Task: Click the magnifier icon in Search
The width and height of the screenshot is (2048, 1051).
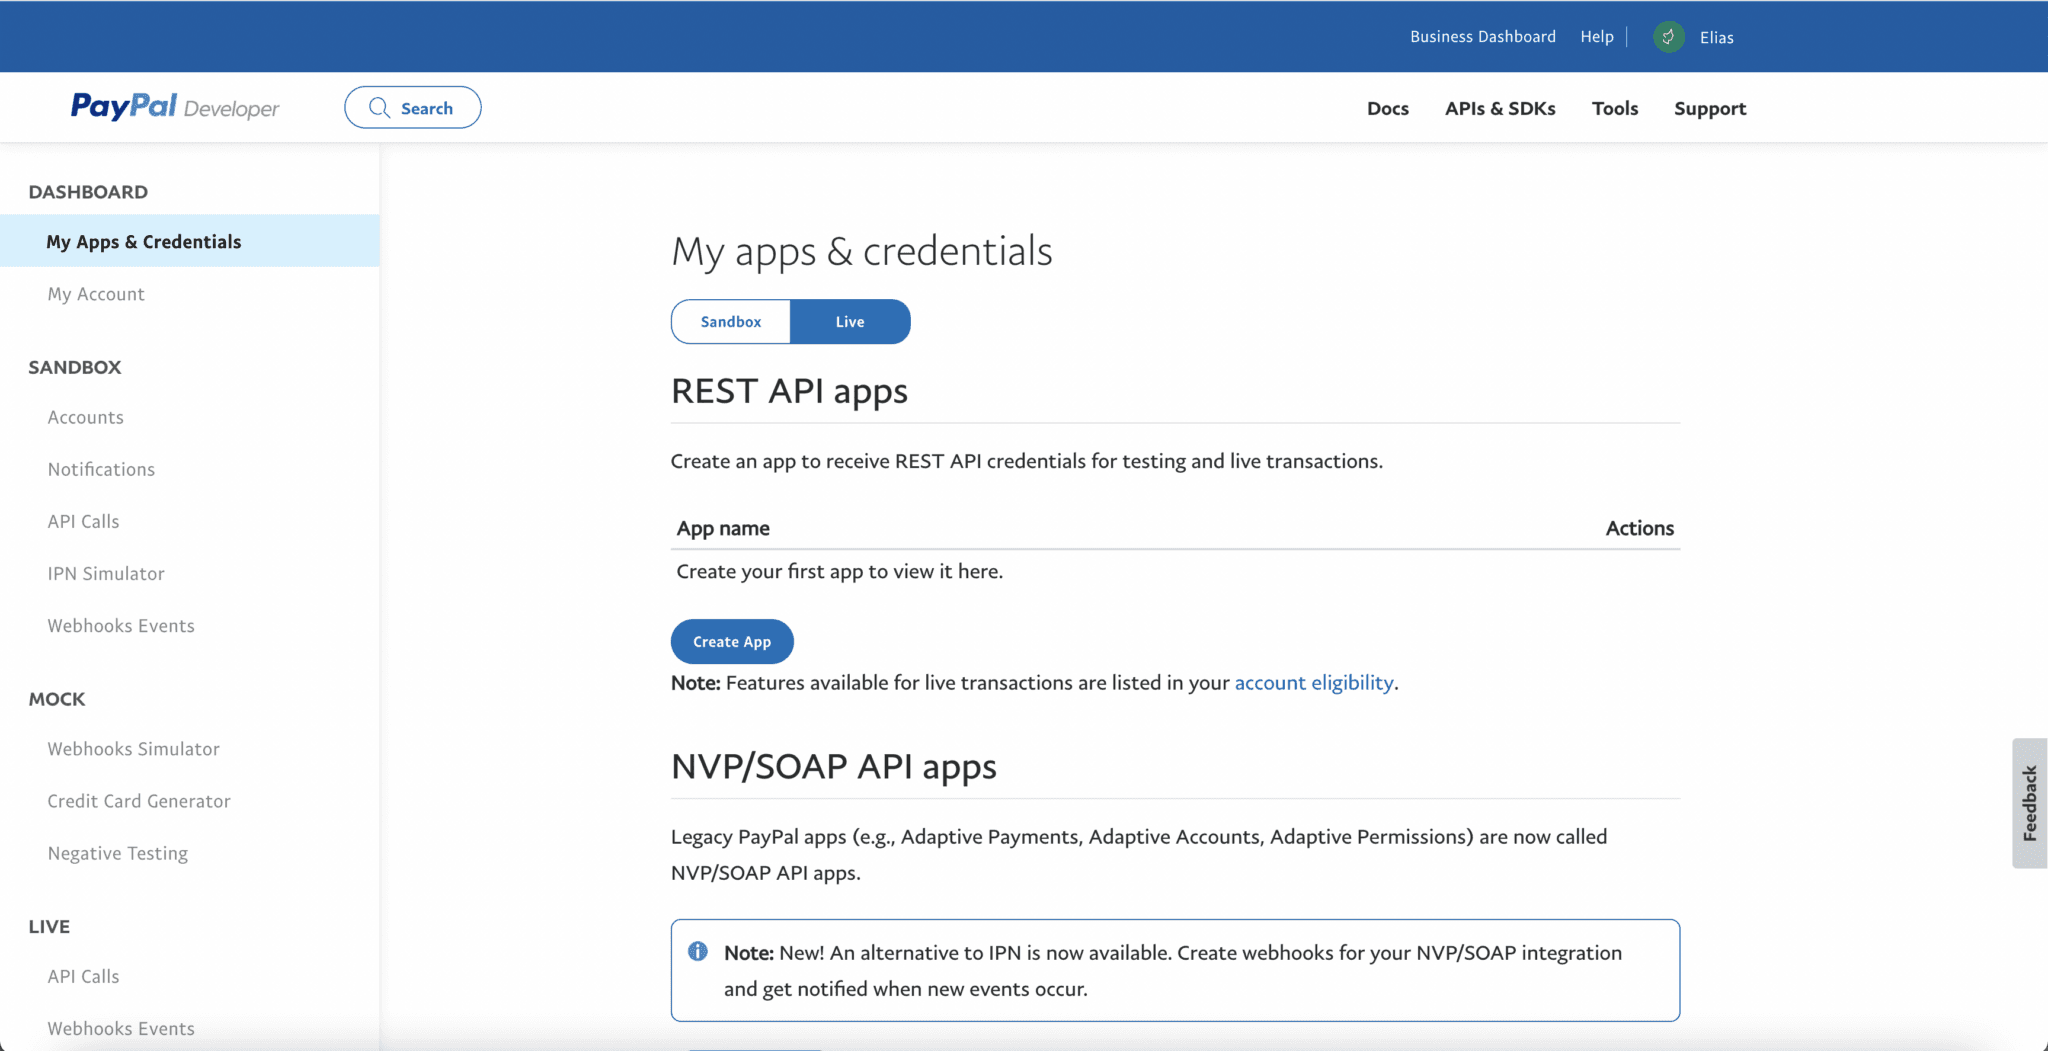Action: 379,108
